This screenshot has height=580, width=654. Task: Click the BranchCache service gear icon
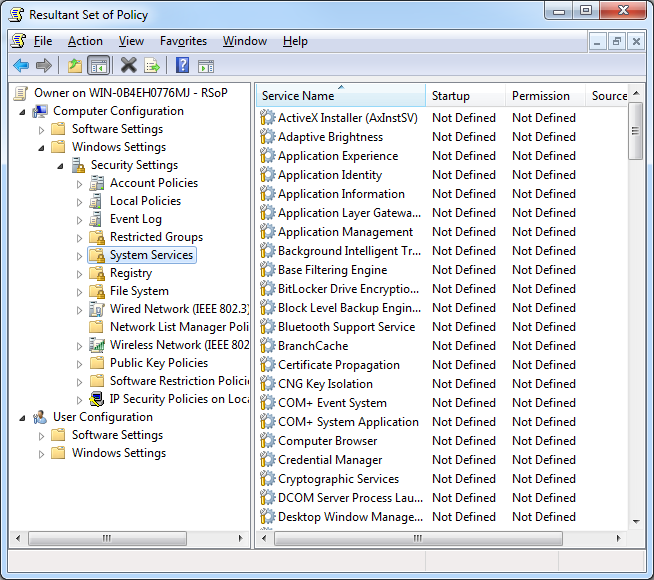(x=267, y=346)
